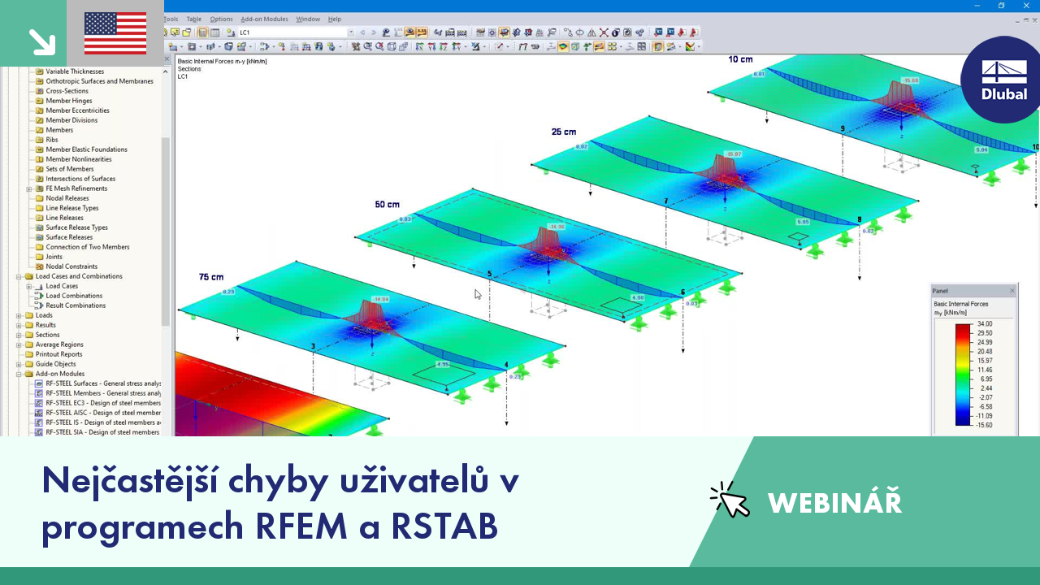Open the Add-on Modules menu

click(x=264, y=19)
